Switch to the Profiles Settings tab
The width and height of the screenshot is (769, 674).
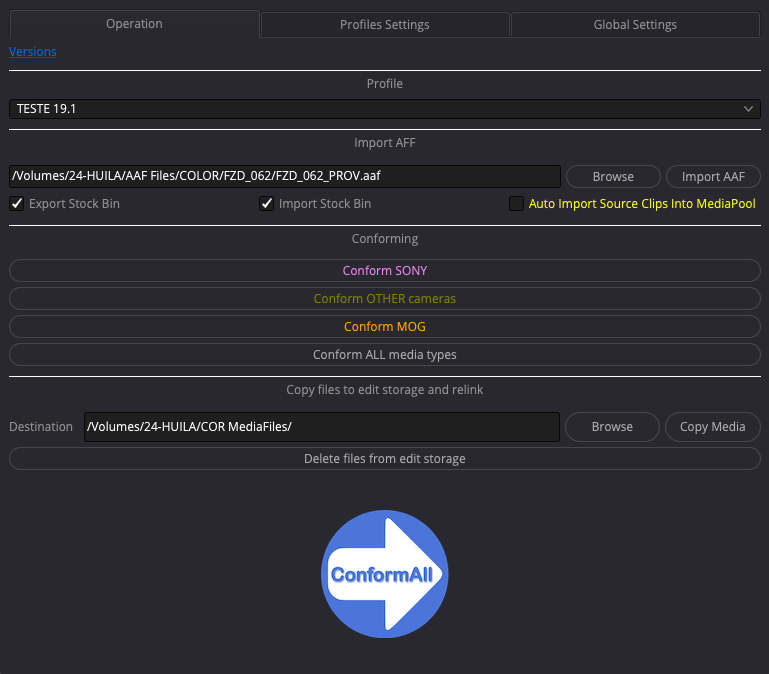pyautogui.click(x=385, y=24)
